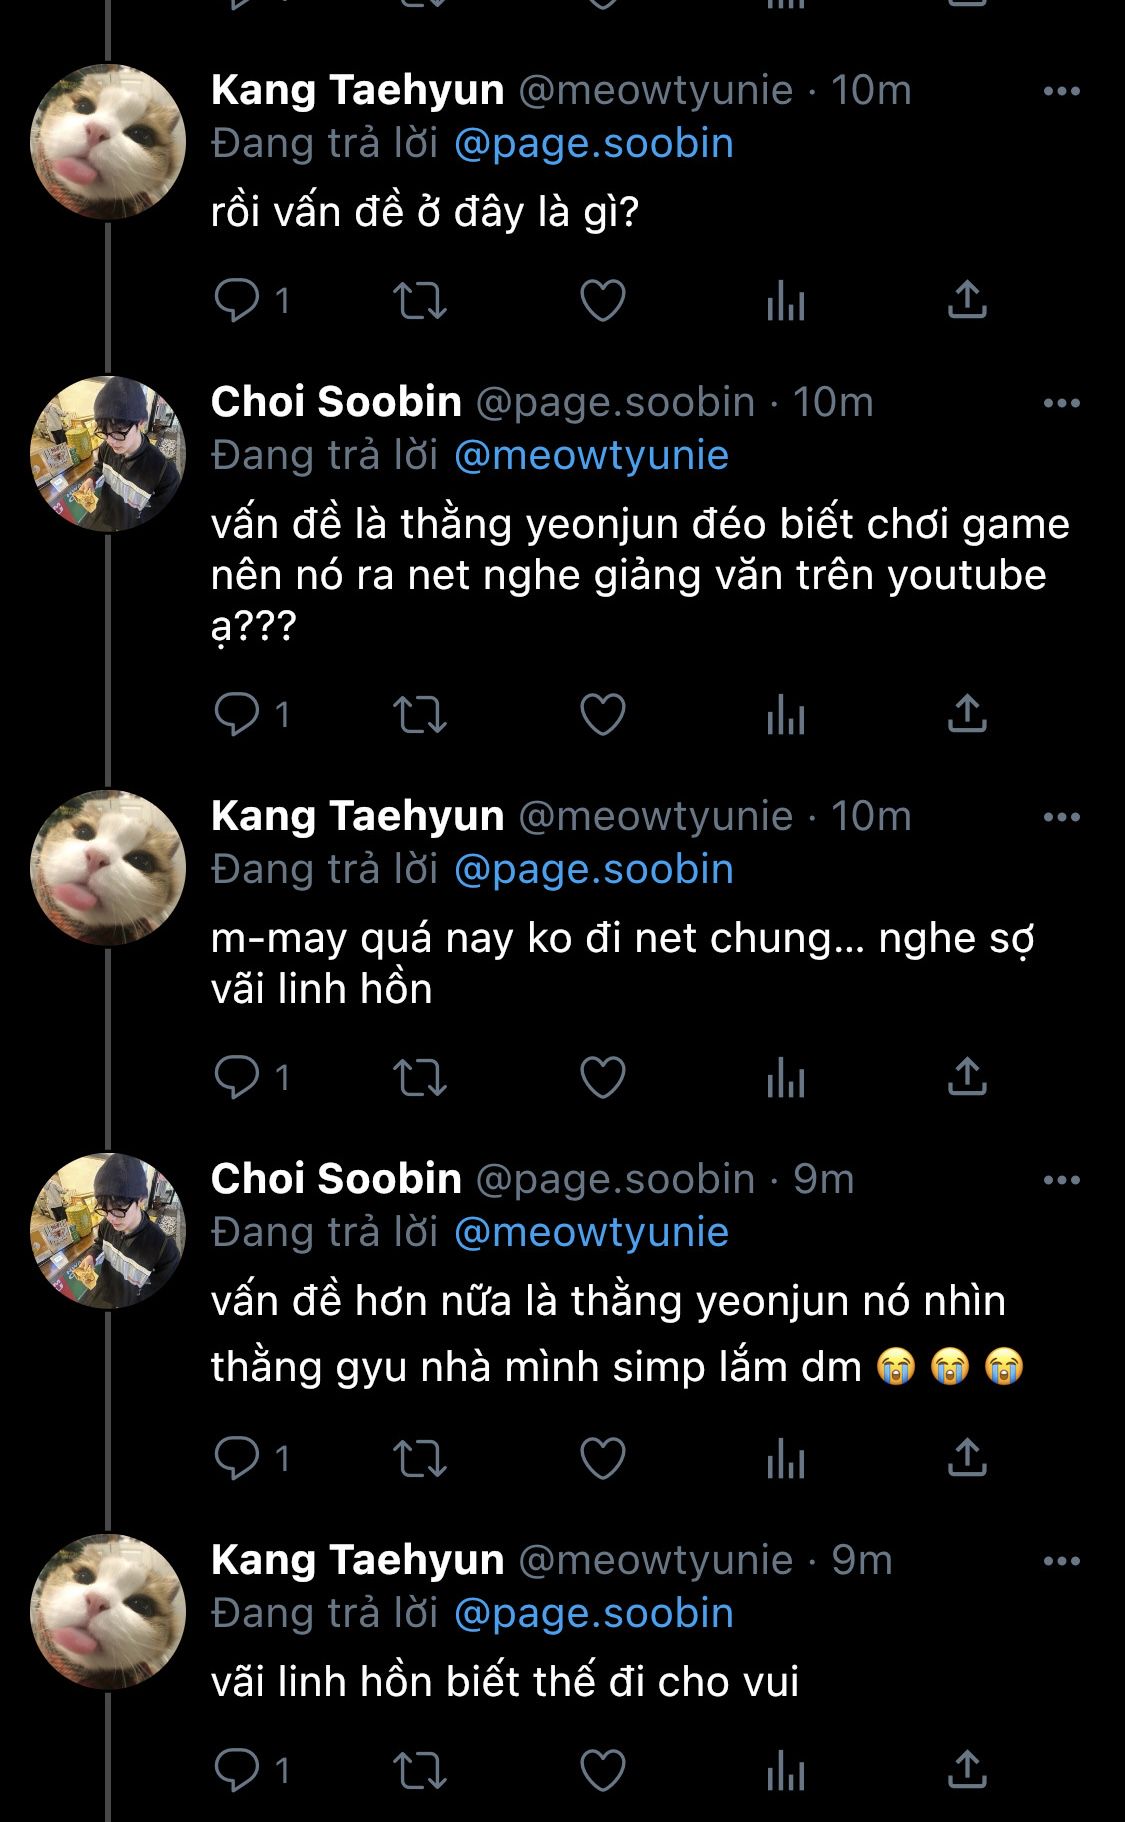Image resolution: width=1125 pixels, height=1822 pixels.
Task: Share Taehyun's 'vãi linh hồn biết thế' tweet
Action: click(x=967, y=1769)
